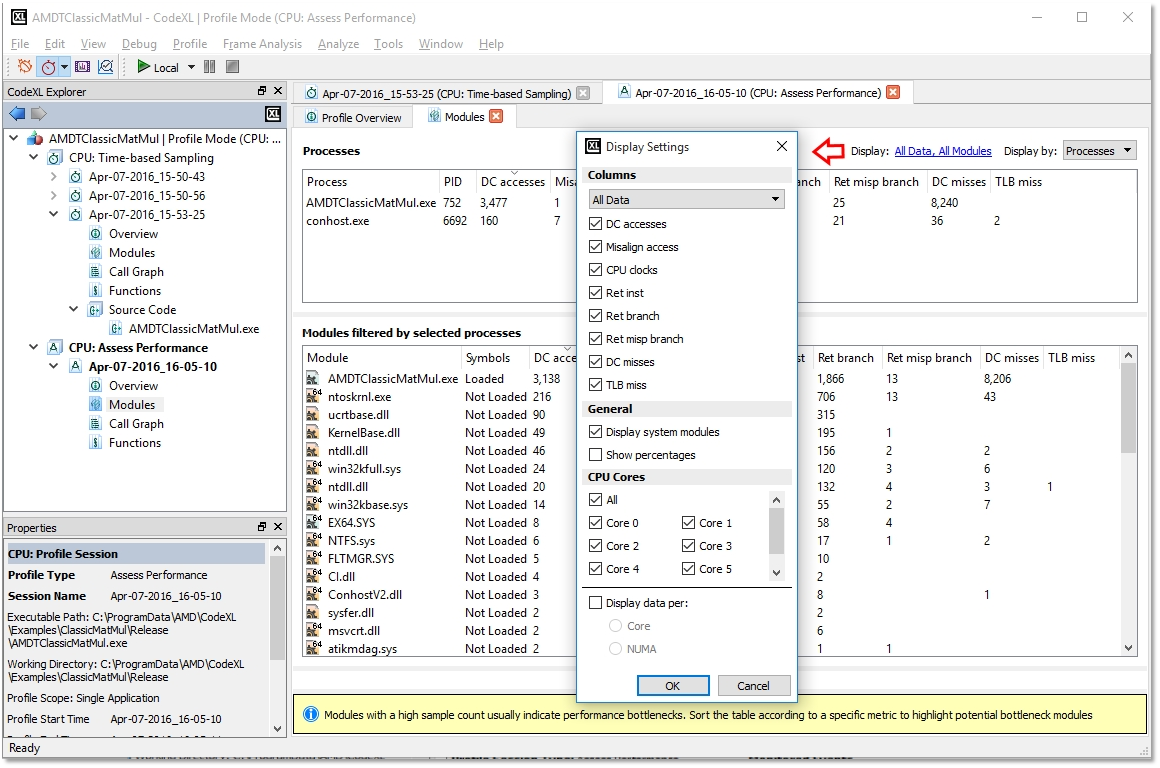
Task: Open Overview under Apr-07-2016_16-05-10
Action: point(133,385)
